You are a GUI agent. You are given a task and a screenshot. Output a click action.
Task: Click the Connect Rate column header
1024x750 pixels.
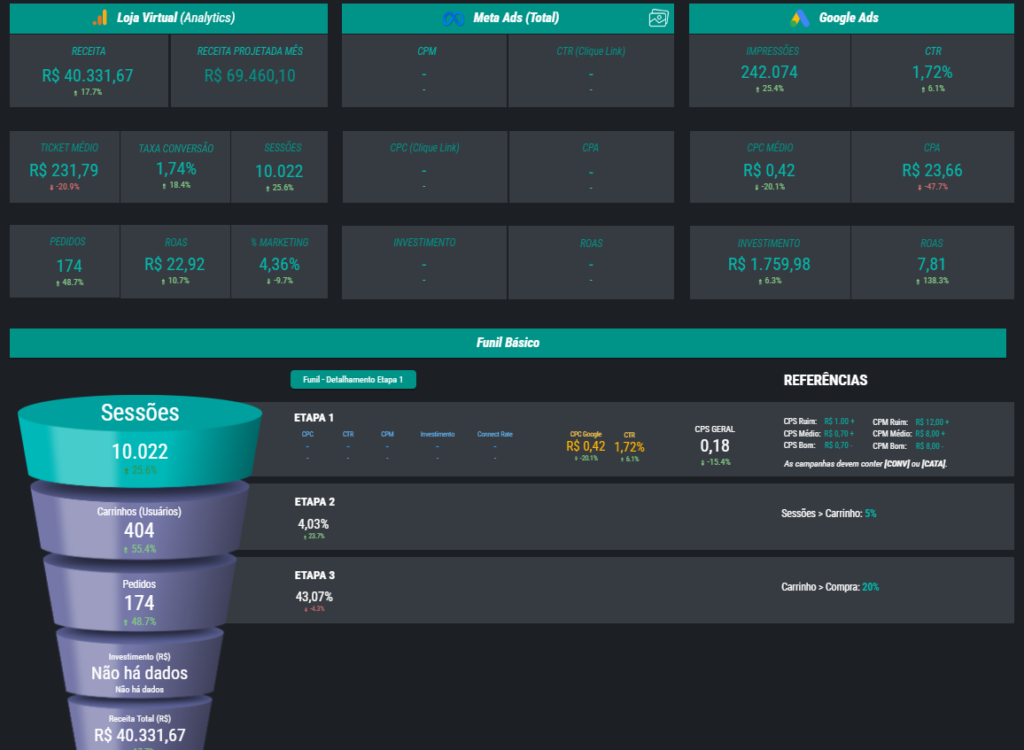(494, 434)
